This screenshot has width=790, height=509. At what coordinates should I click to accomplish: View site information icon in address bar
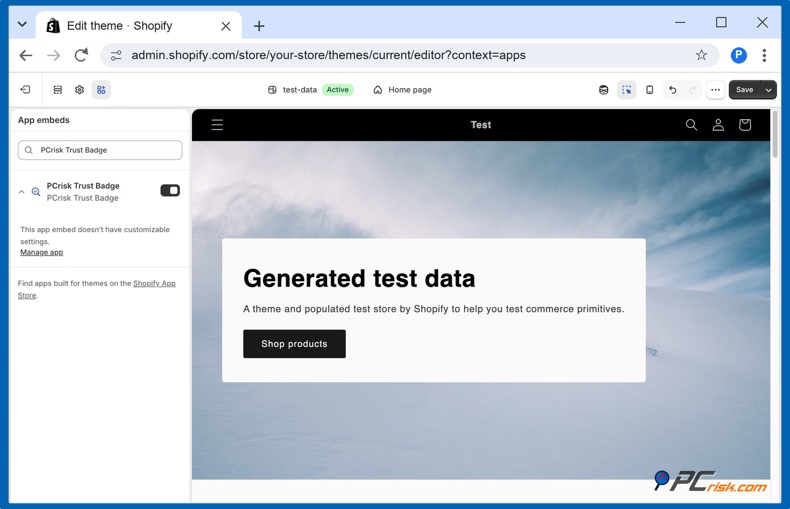point(116,55)
